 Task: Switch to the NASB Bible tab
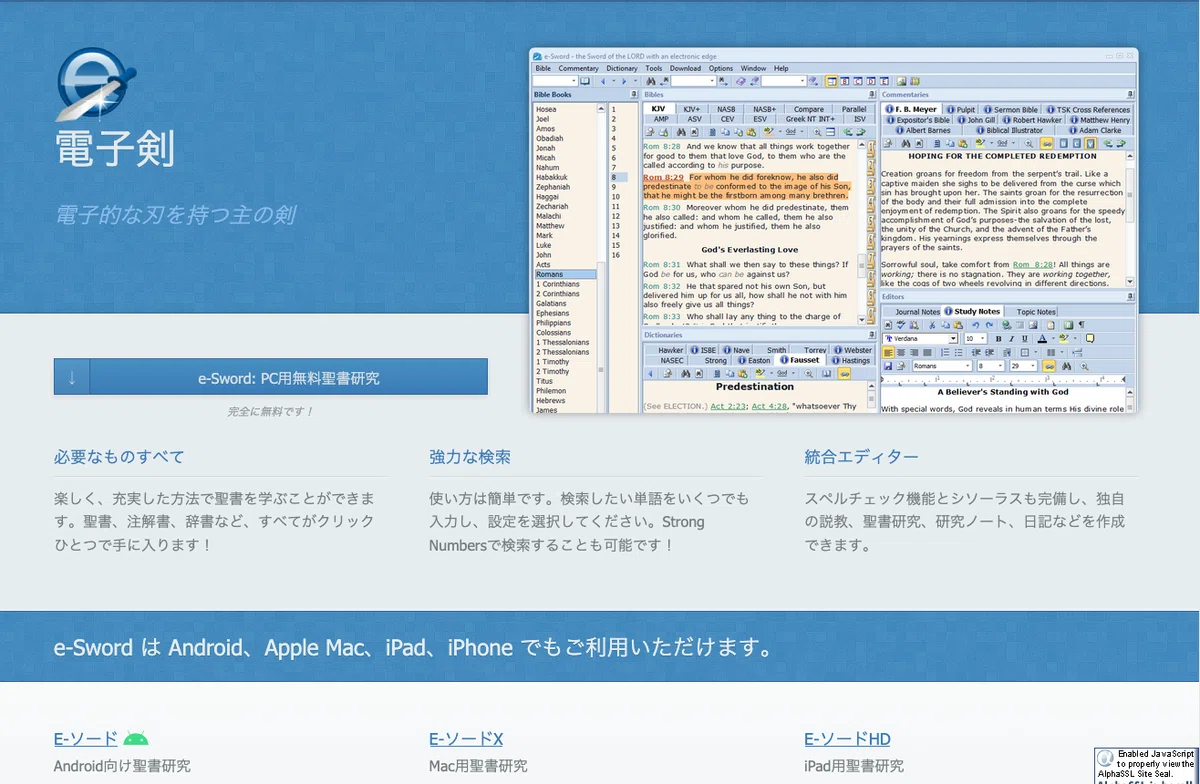tap(726, 109)
